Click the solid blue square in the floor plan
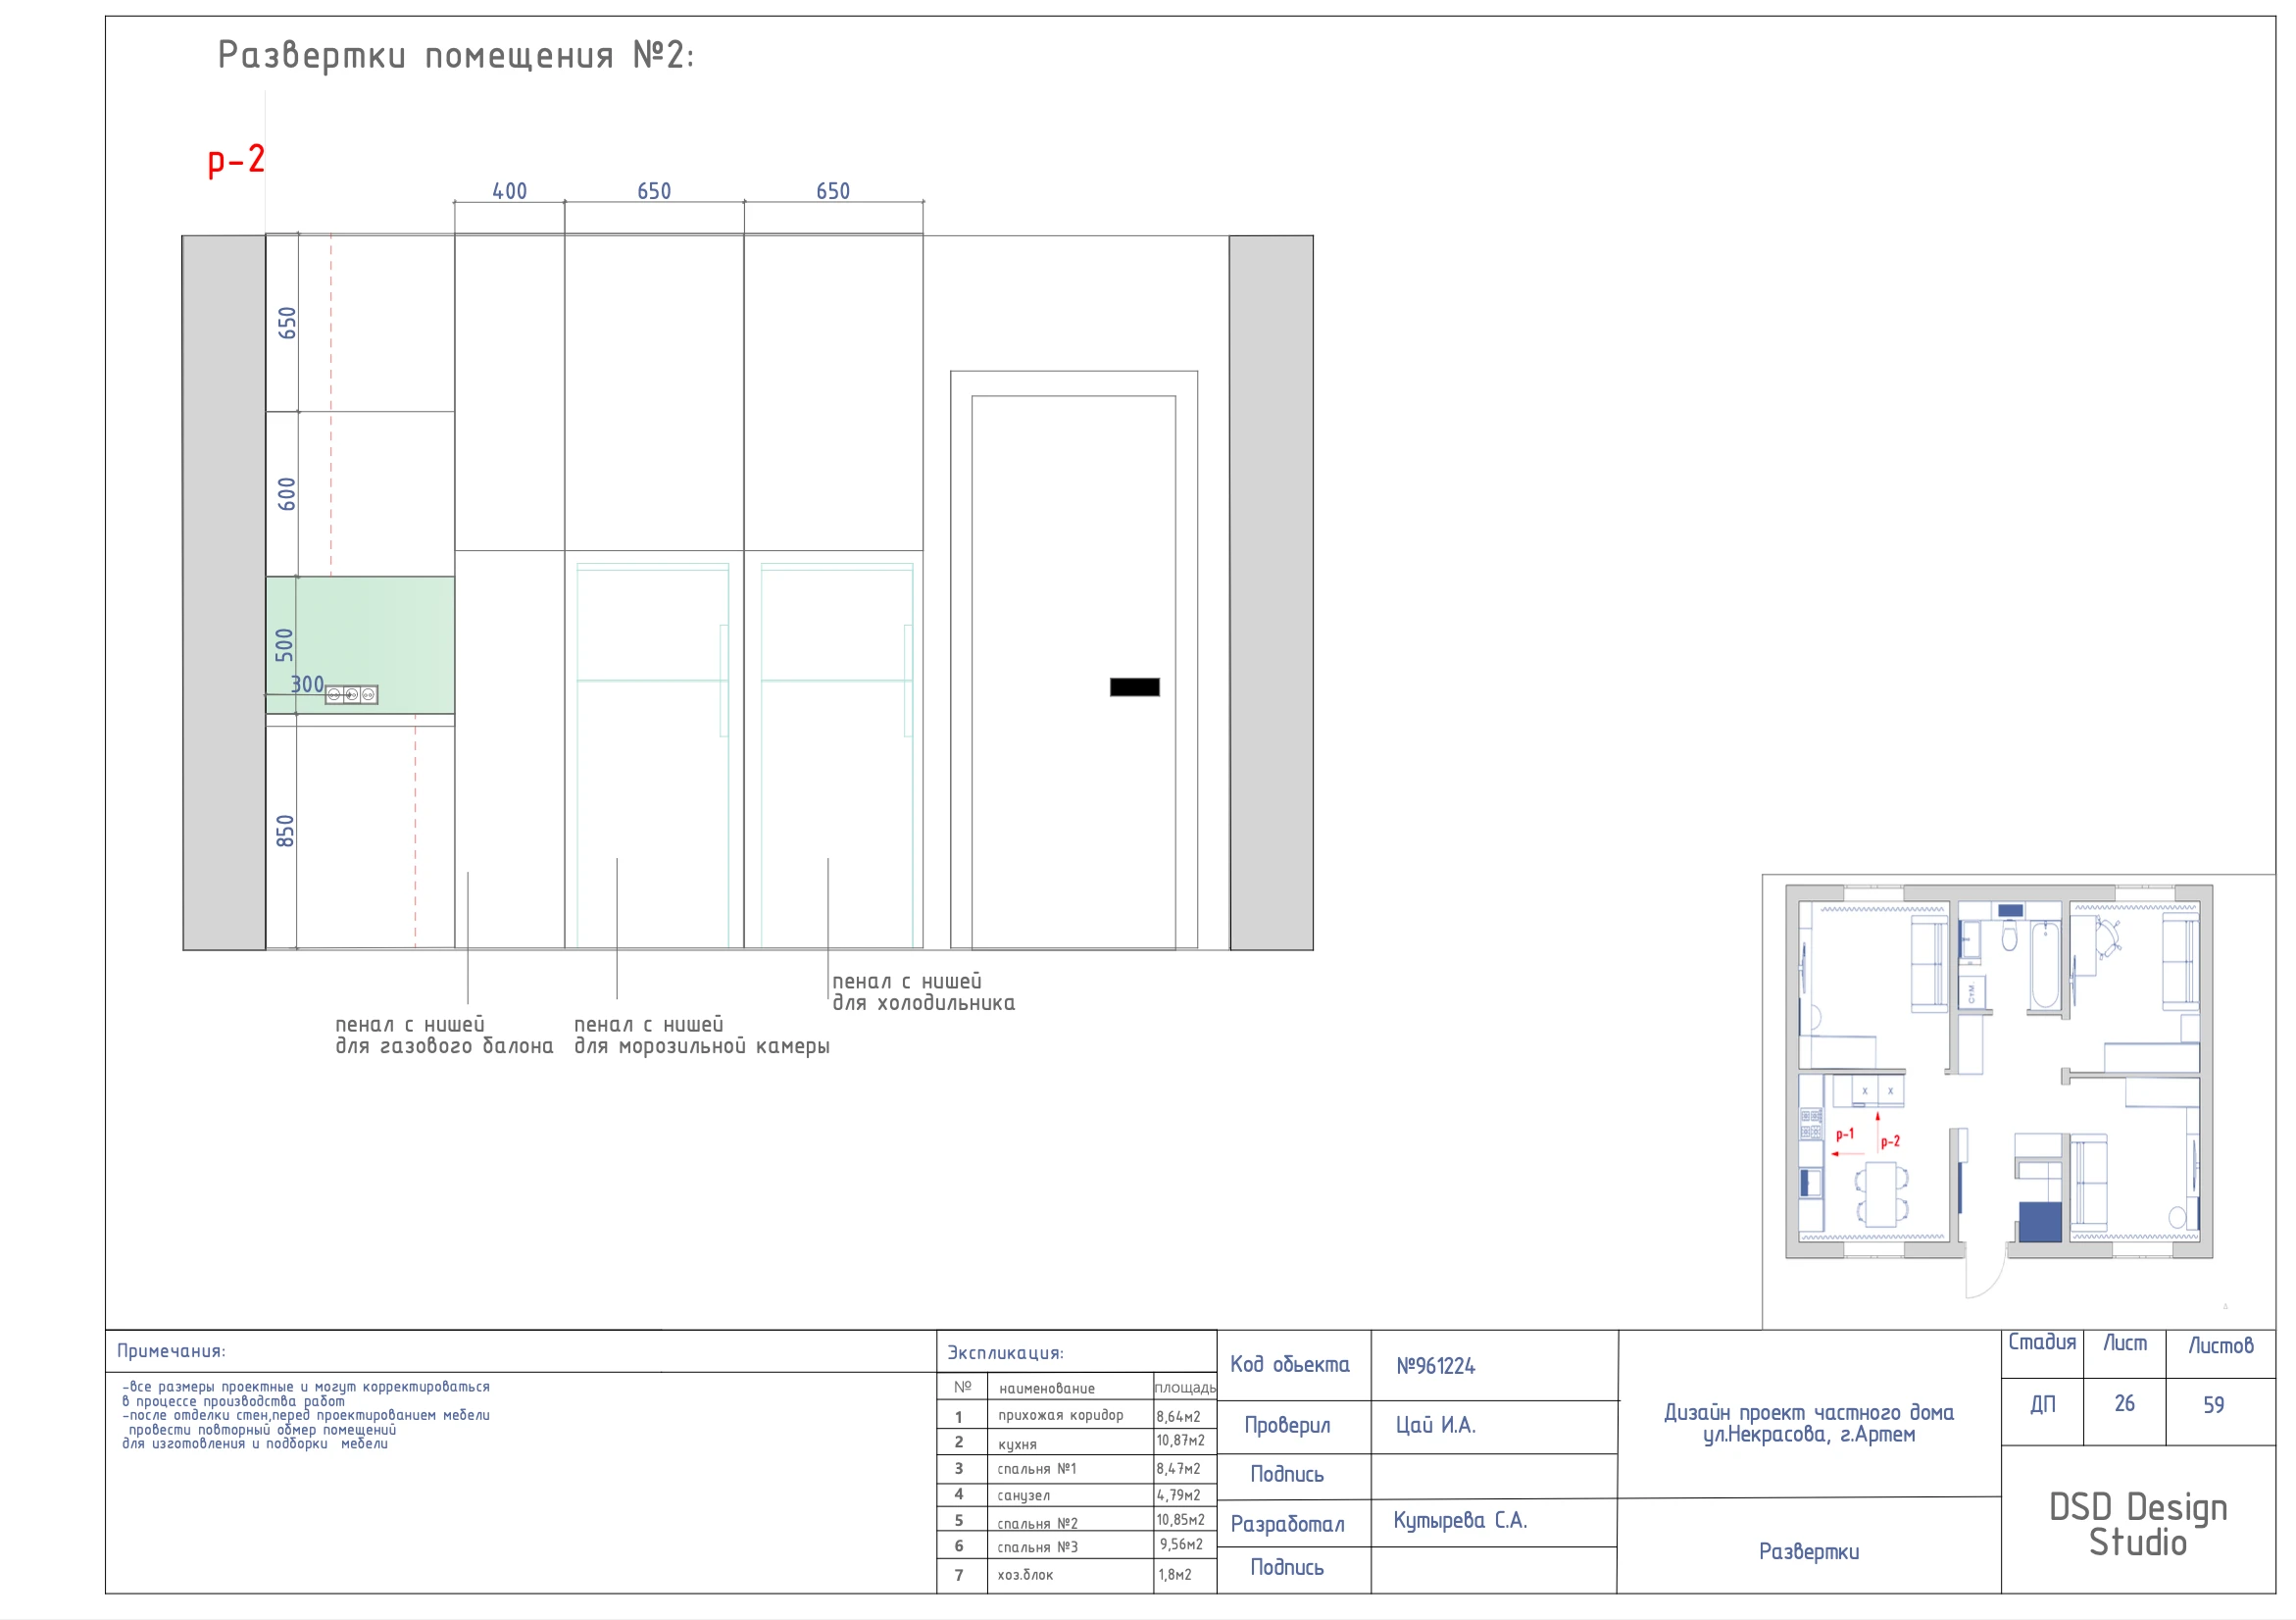This screenshot has height=1620, width=2296. coord(2040,1221)
